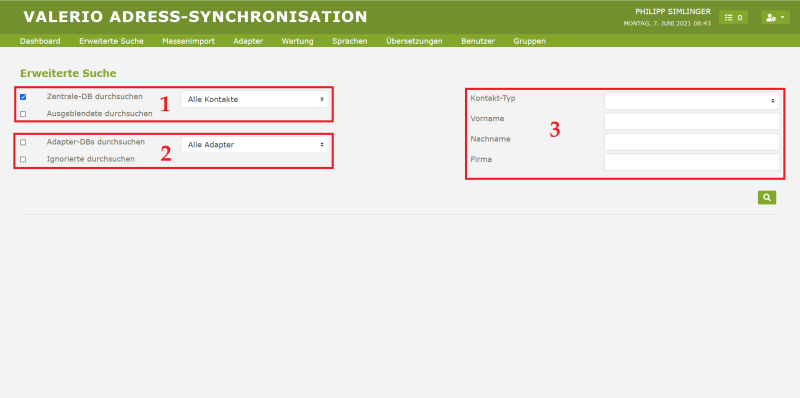Open the Kontakt-Typ dropdown
The image size is (800, 398).
(x=692, y=101)
